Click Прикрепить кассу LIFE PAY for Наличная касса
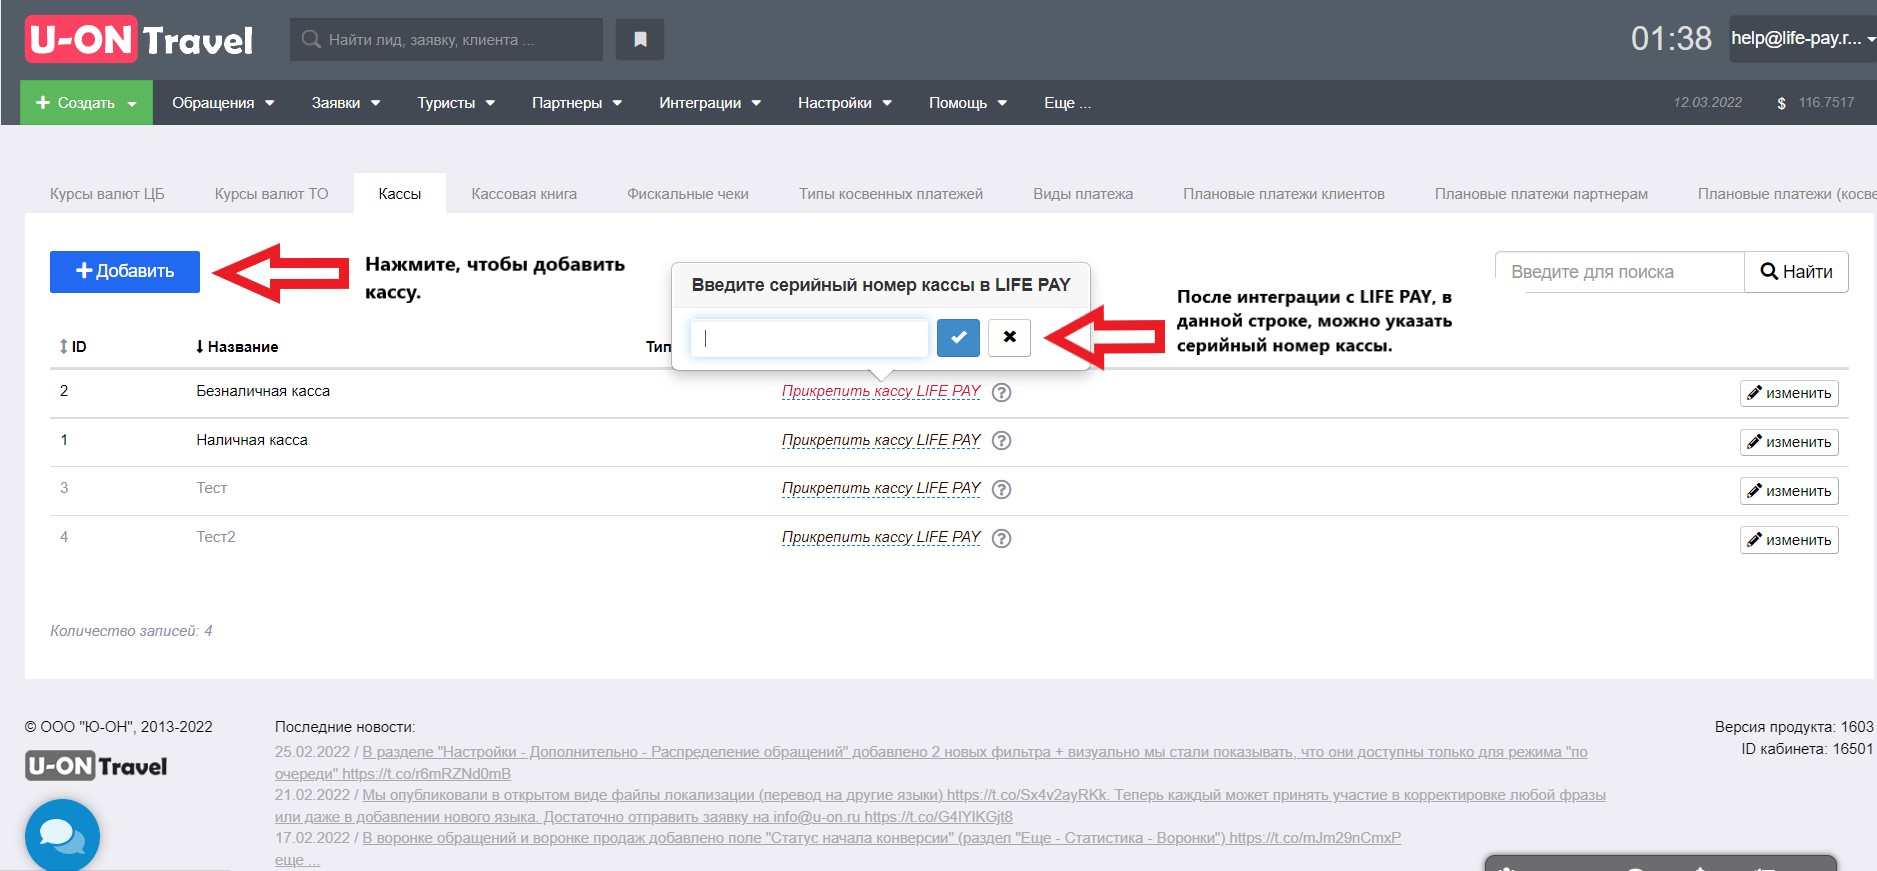This screenshot has height=871, width=1877. [x=881, y=440]
